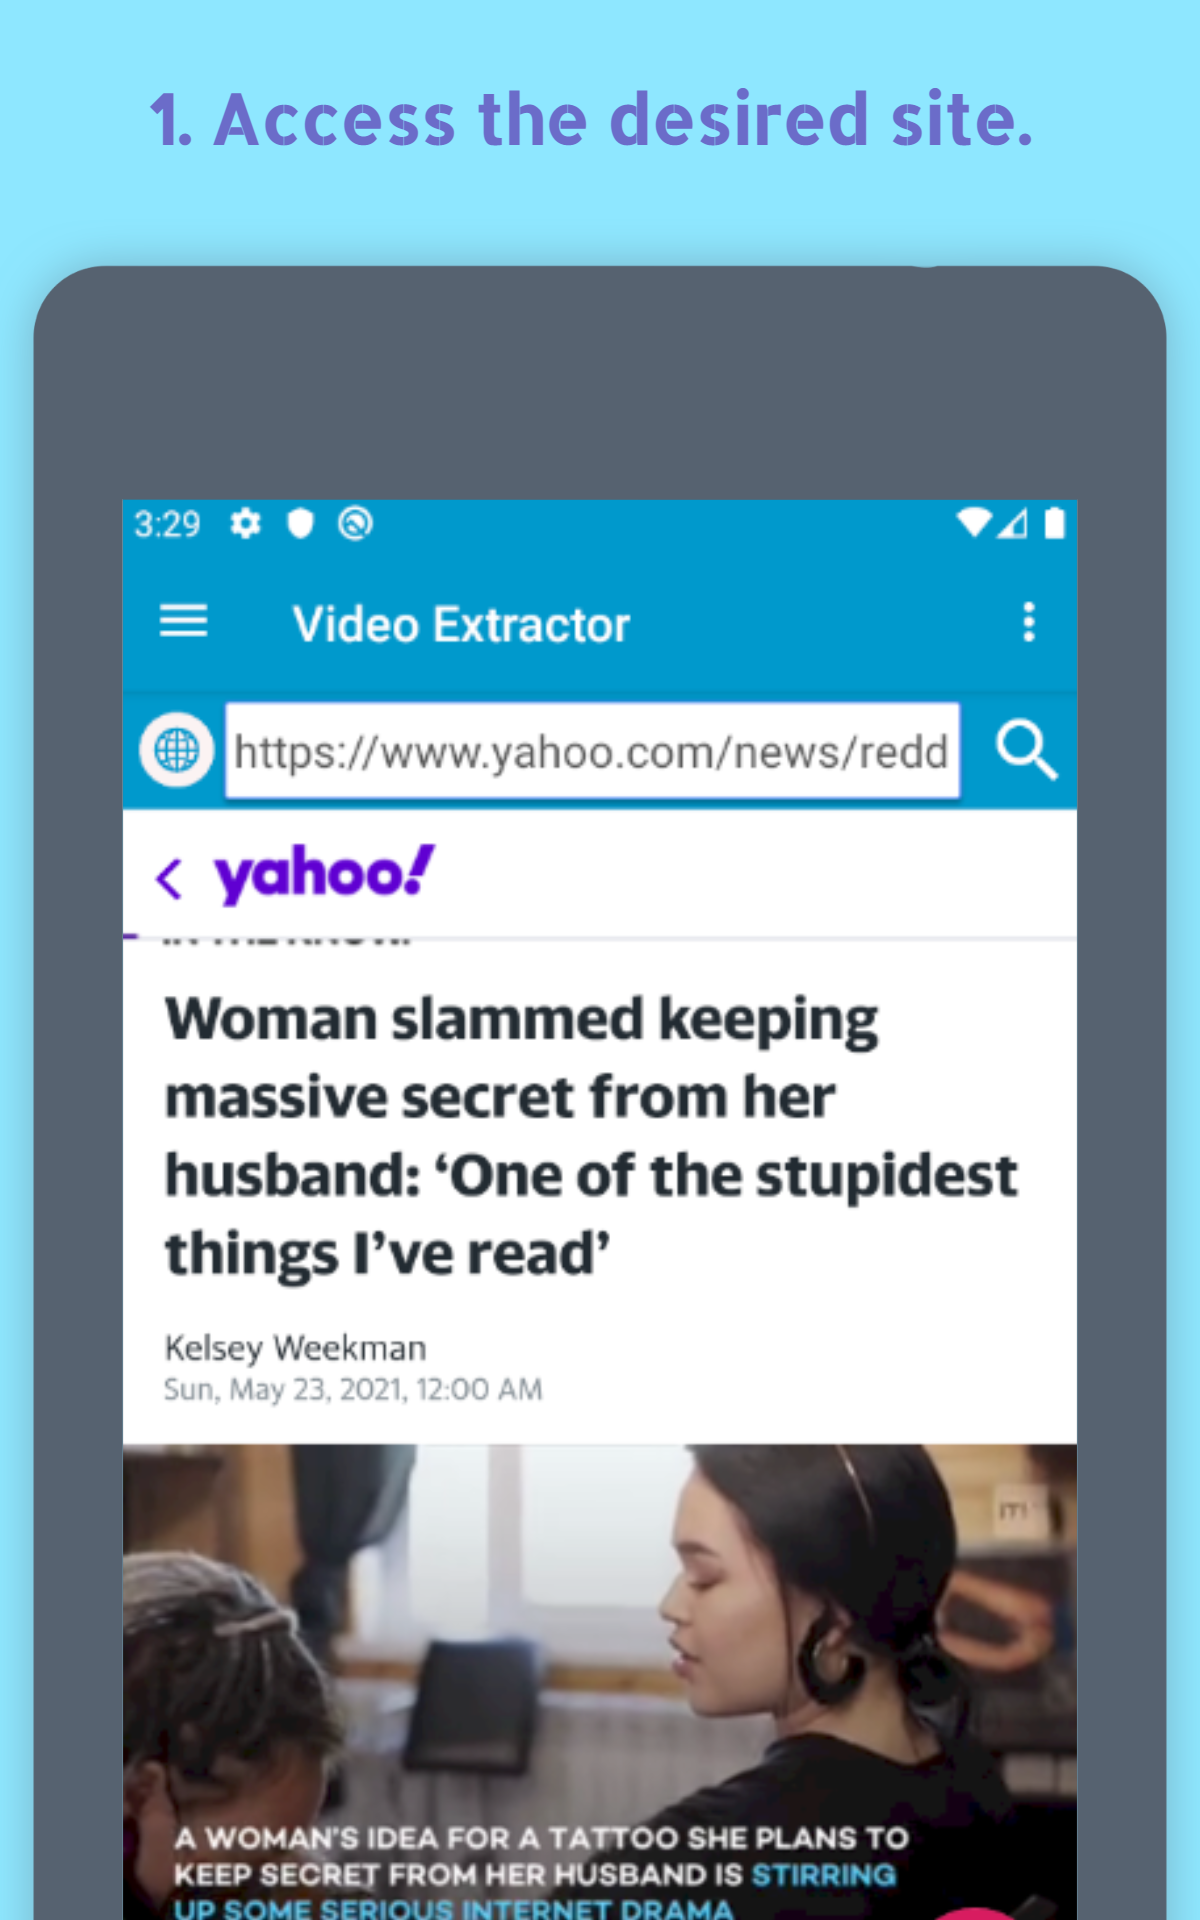Open the hamburger navigation menu
Viewport: 1200px width, 1920px height.
[184, 622]
